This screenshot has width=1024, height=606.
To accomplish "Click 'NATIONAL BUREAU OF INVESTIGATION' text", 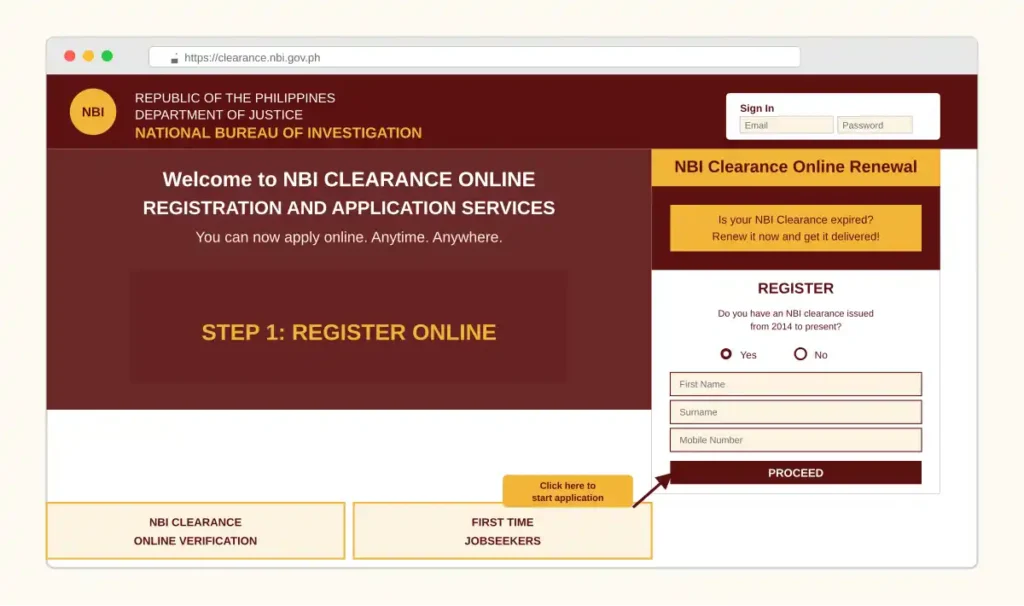I will (x=278, y=133).
